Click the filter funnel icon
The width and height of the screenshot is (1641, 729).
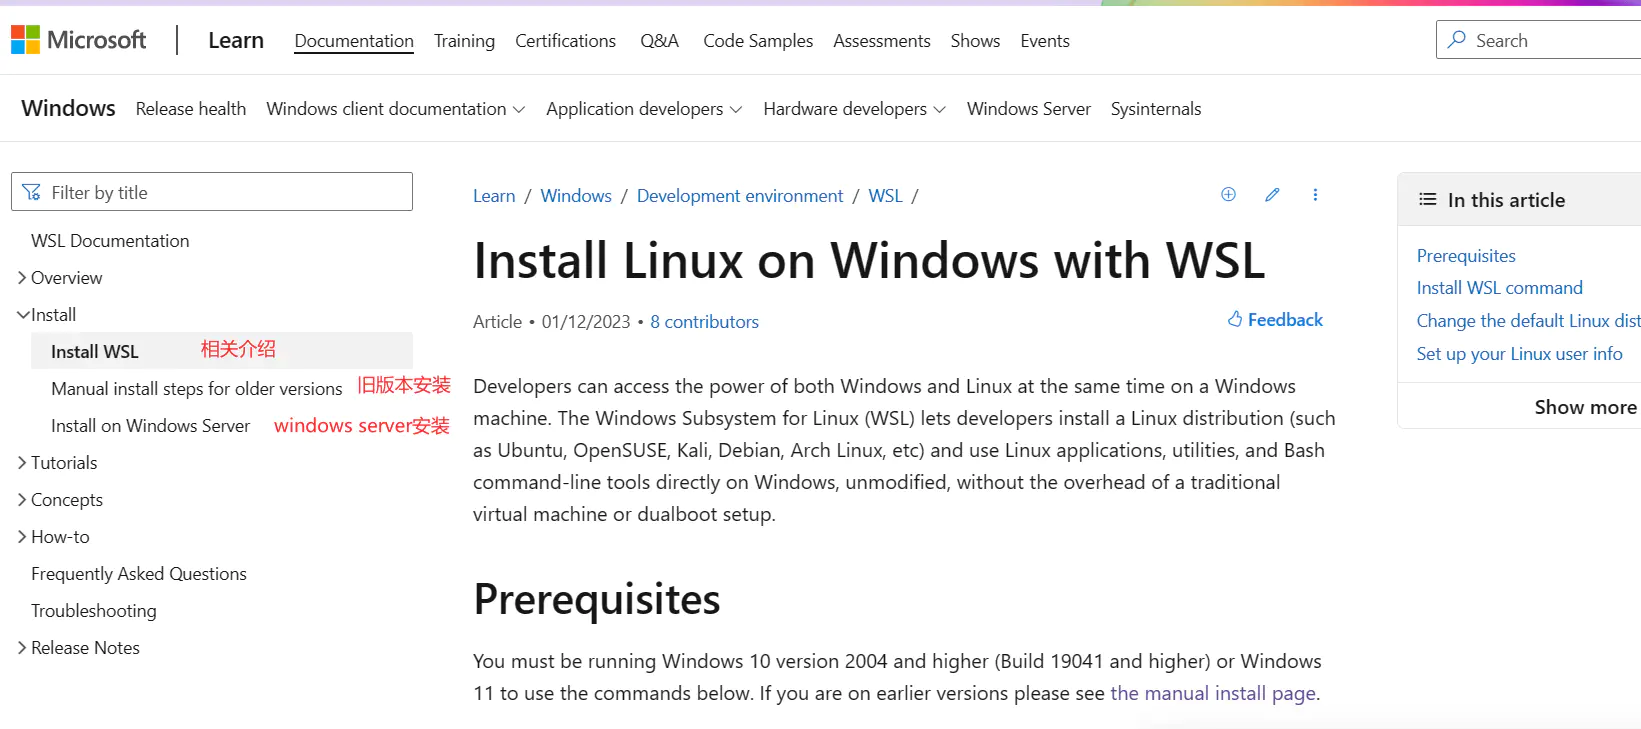[x=31, y=192]
